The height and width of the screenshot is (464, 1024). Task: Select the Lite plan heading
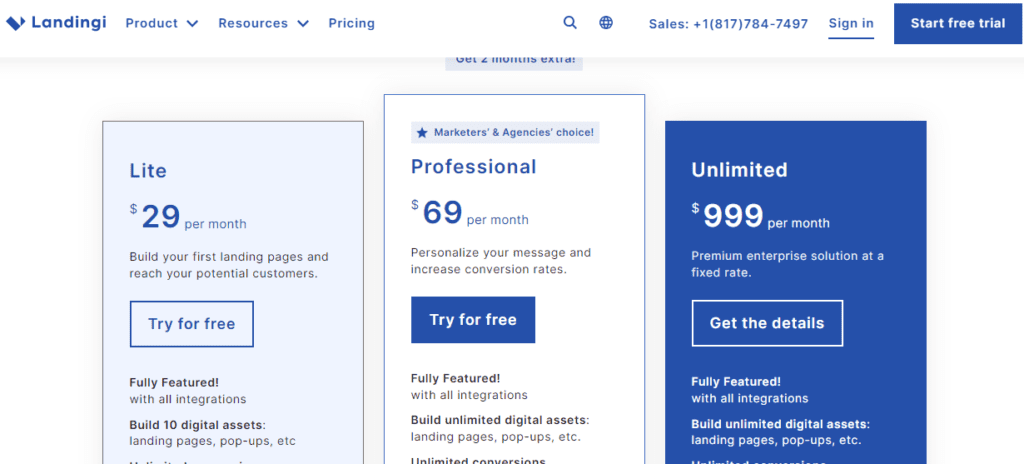[x=148, y=171]
